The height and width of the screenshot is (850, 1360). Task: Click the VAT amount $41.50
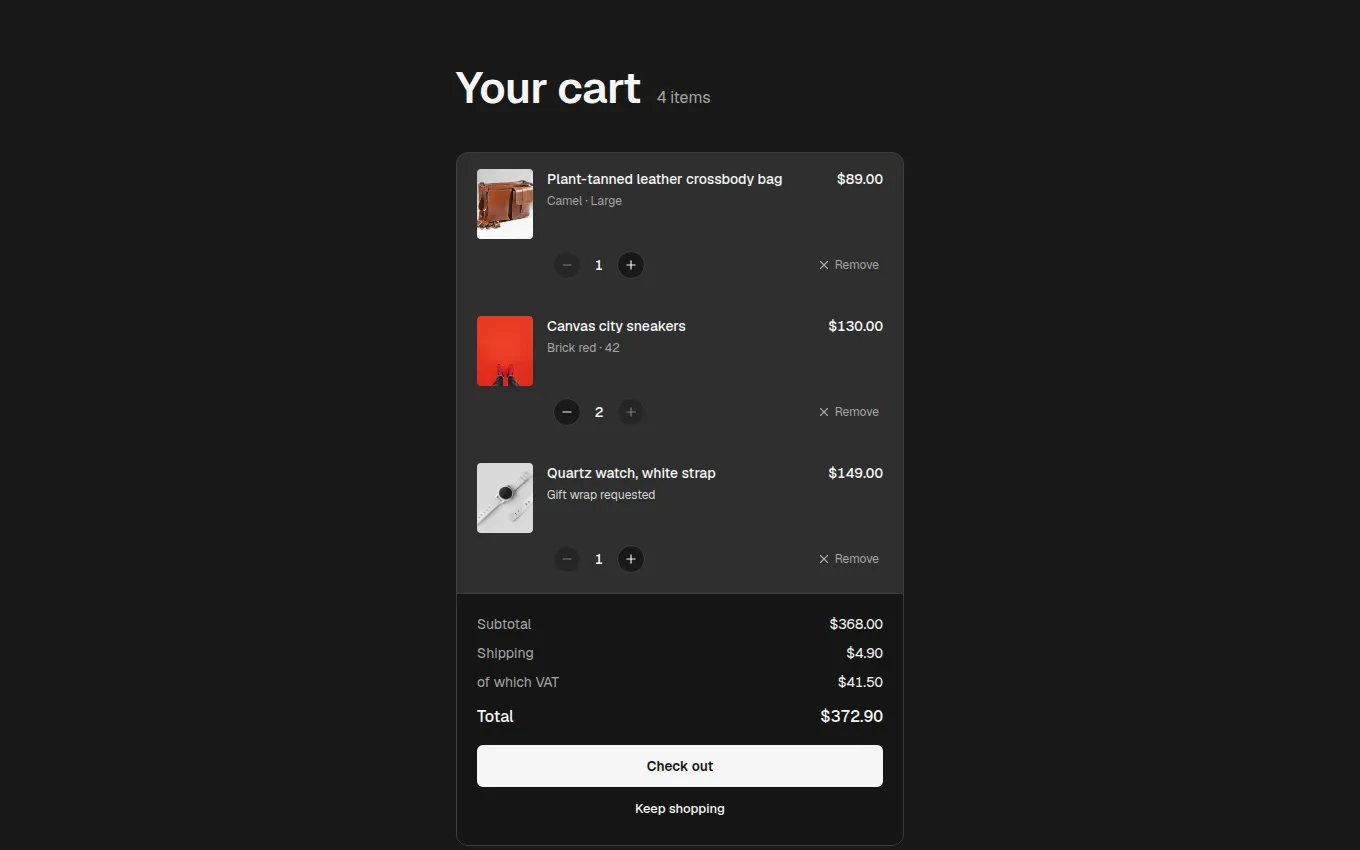[x=860, y=682]
